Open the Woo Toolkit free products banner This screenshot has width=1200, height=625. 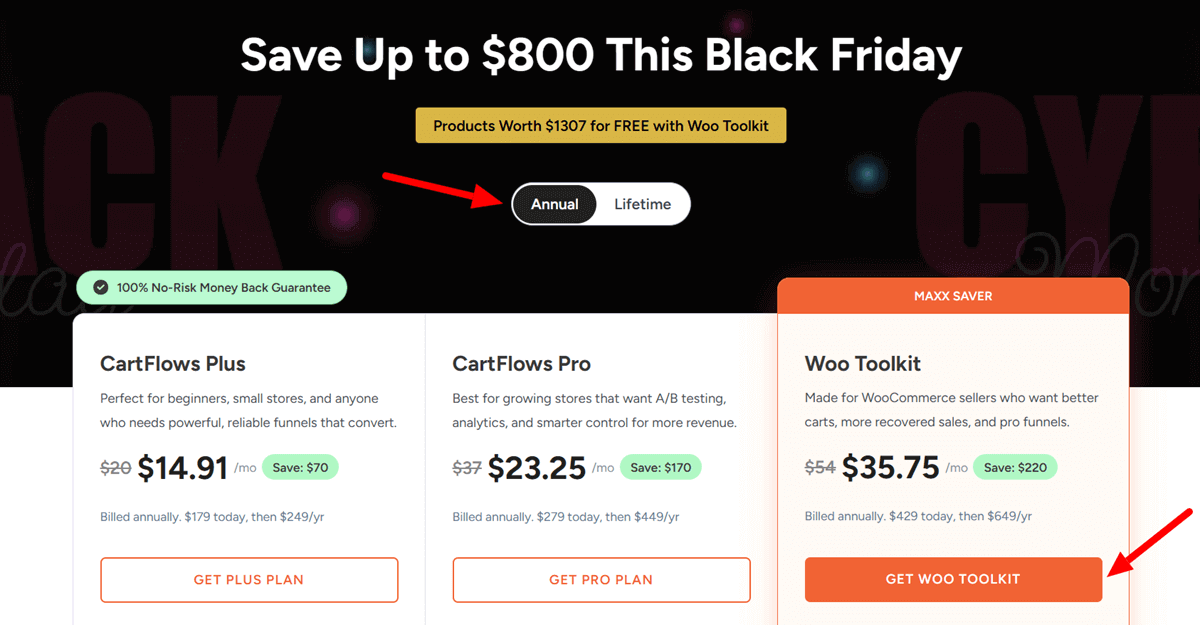(600, 125)
